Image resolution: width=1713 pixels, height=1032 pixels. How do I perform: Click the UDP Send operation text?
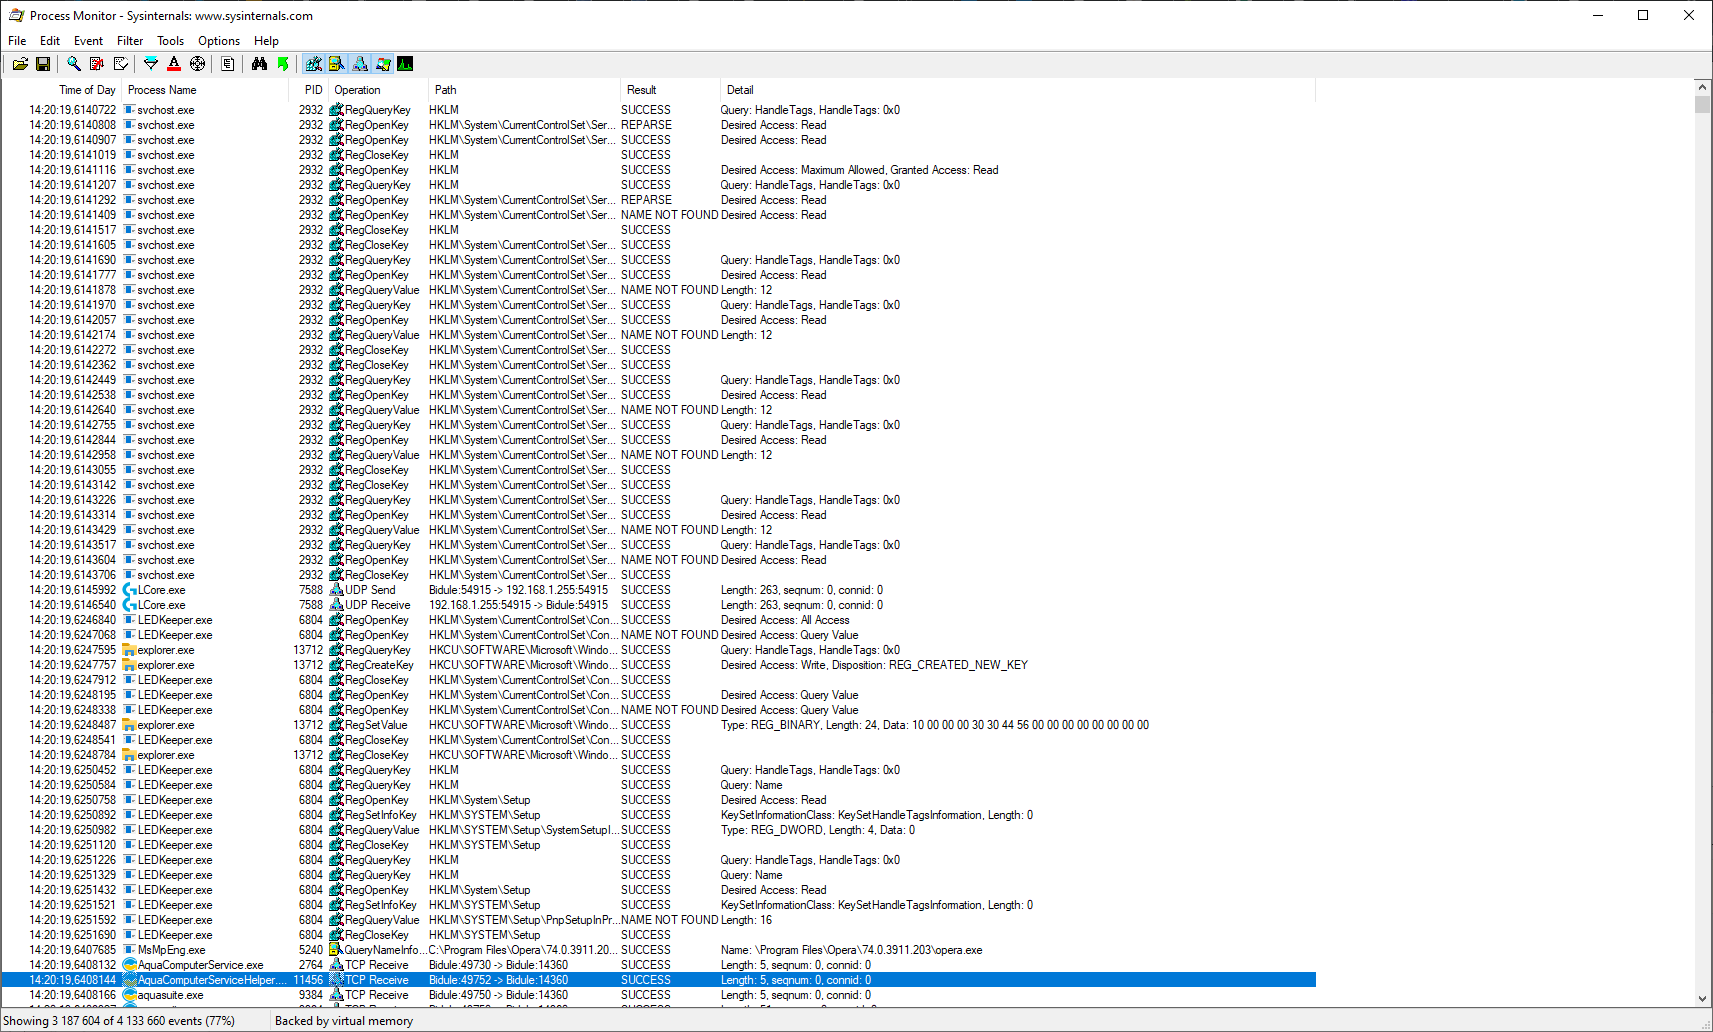point(370,590)
